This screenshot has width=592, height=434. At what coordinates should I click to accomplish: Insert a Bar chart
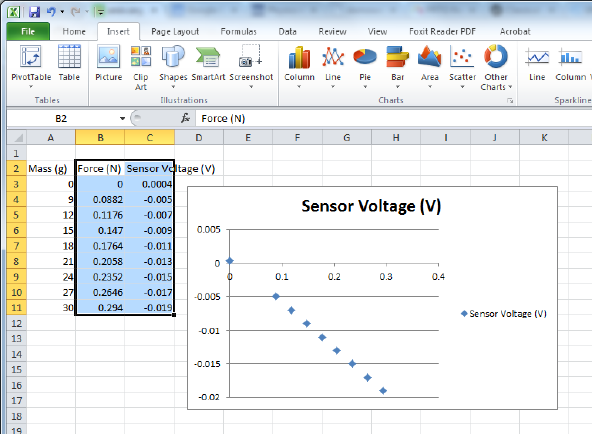(398, 67)
